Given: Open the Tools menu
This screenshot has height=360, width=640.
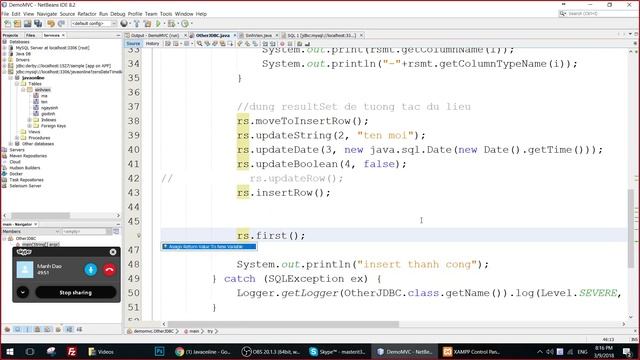Looking at the screenshot, I should click(166, 14).
